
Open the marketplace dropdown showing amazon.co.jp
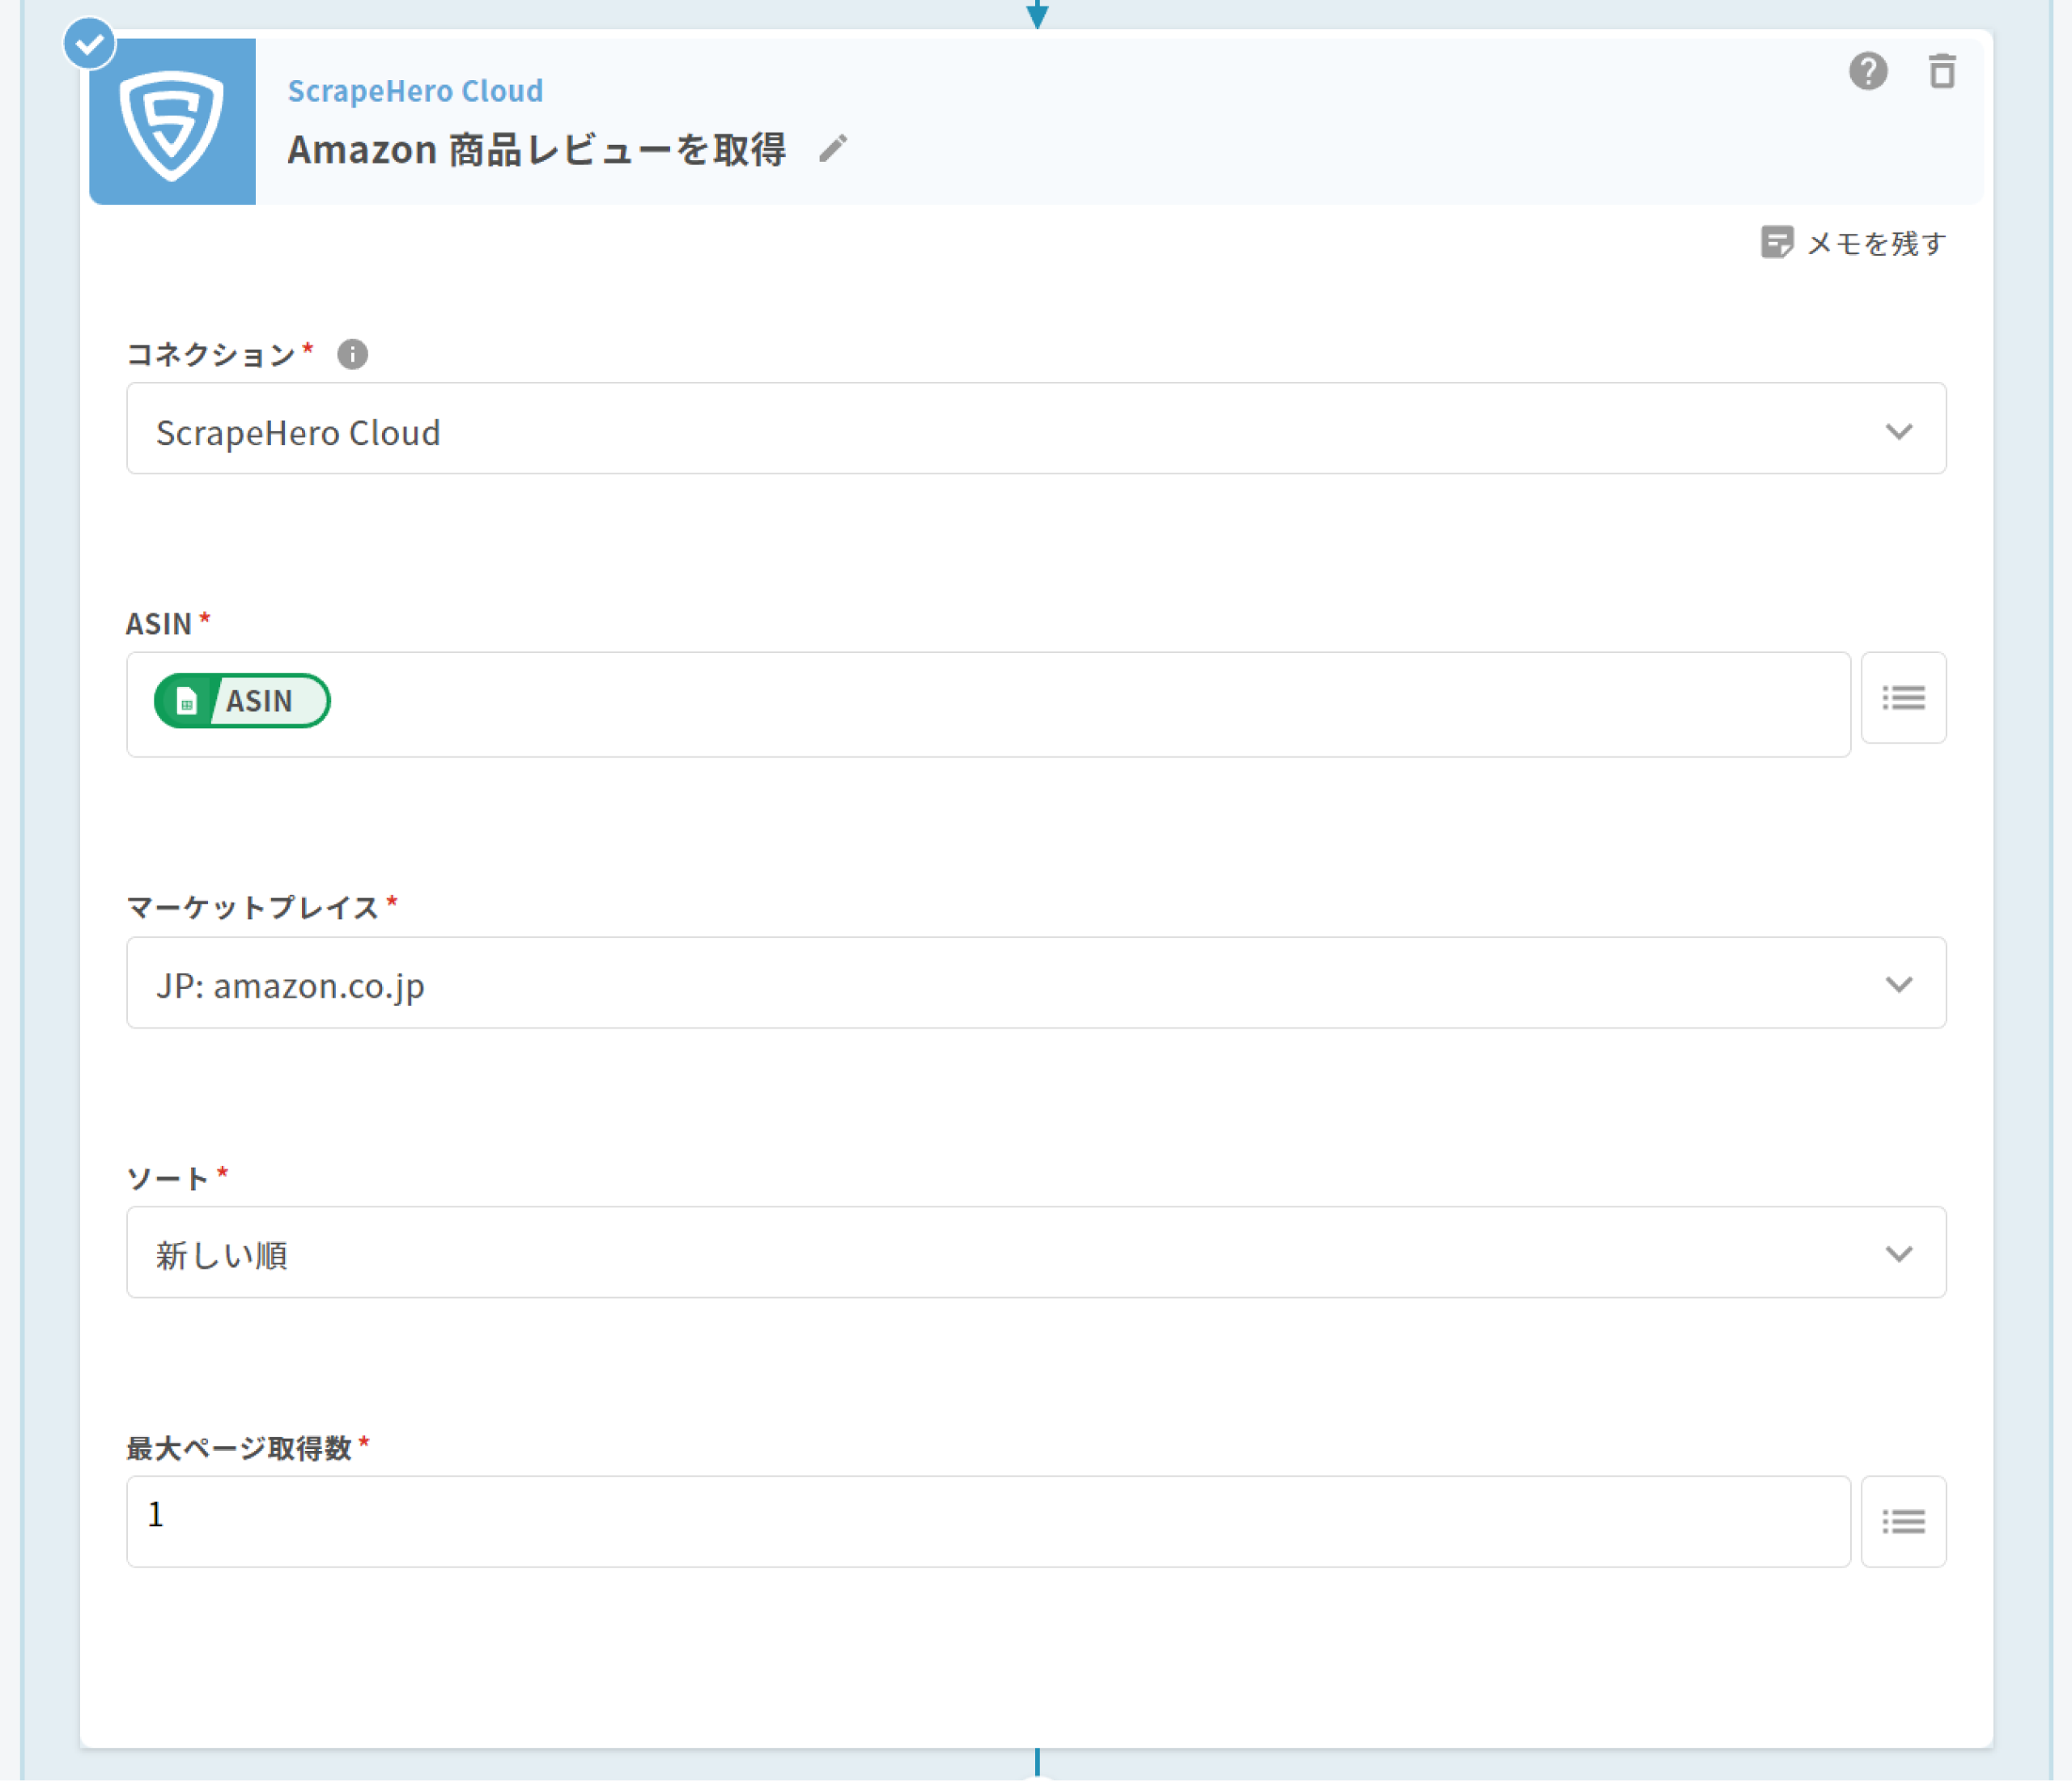1035,983
